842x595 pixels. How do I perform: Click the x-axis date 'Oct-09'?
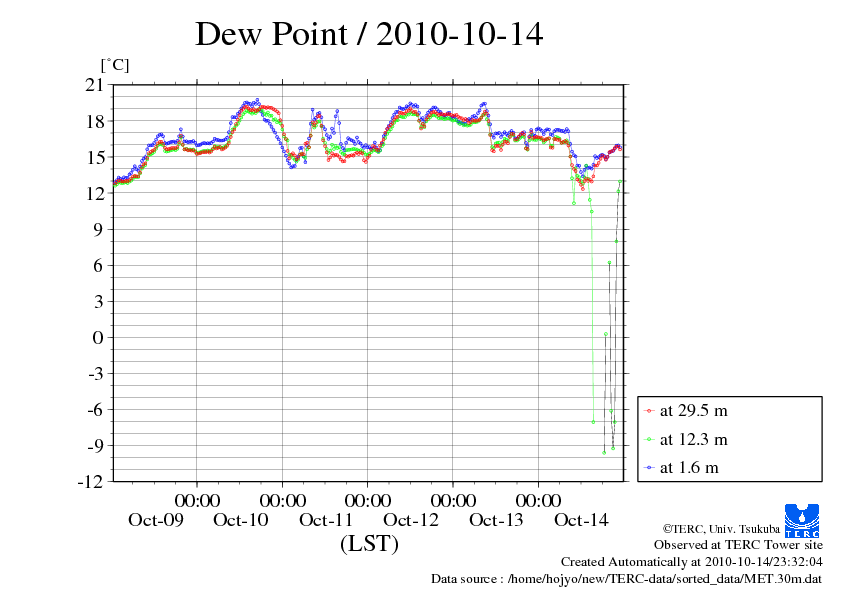(x=156, y=520)
